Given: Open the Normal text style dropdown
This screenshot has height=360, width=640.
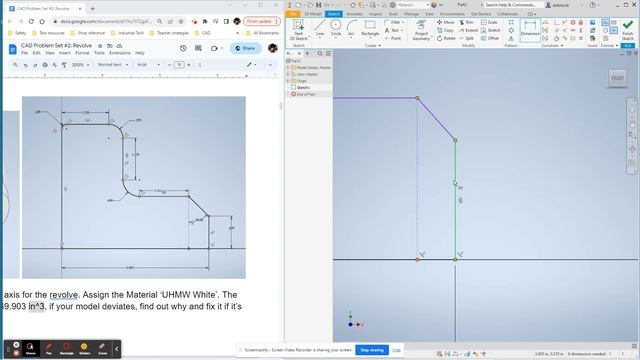Looking at the screenshot, I should click(x=113, y=65).
